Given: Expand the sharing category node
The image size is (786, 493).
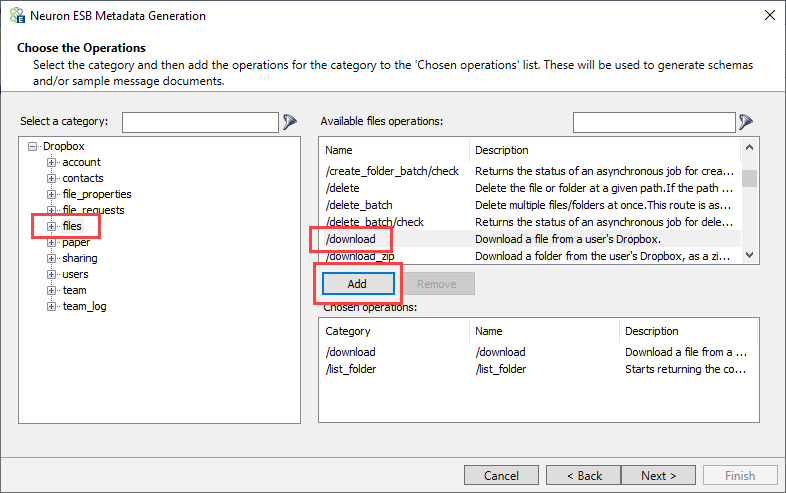Looking at the screenshot, I should tap(51, 258).
